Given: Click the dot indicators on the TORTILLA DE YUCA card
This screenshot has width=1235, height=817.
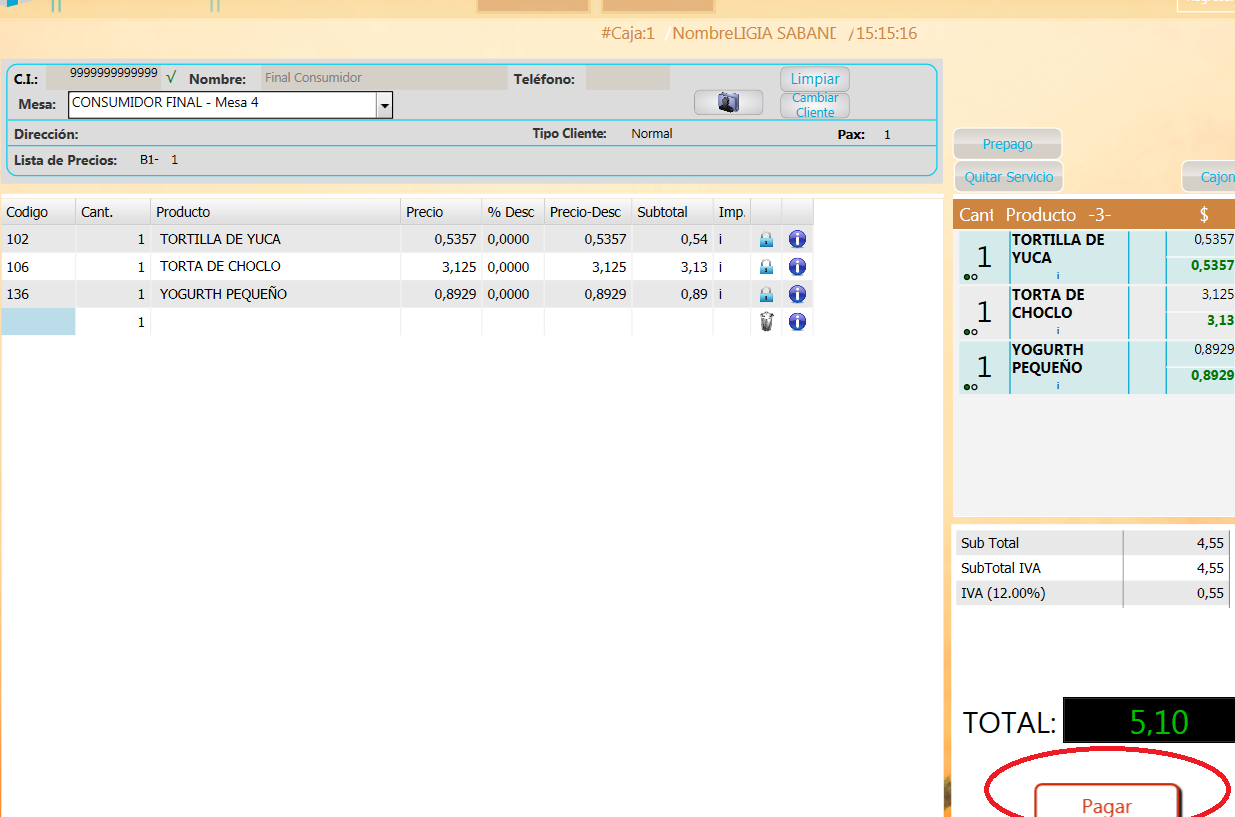Looking at the screenshot, I should [971, 277].
